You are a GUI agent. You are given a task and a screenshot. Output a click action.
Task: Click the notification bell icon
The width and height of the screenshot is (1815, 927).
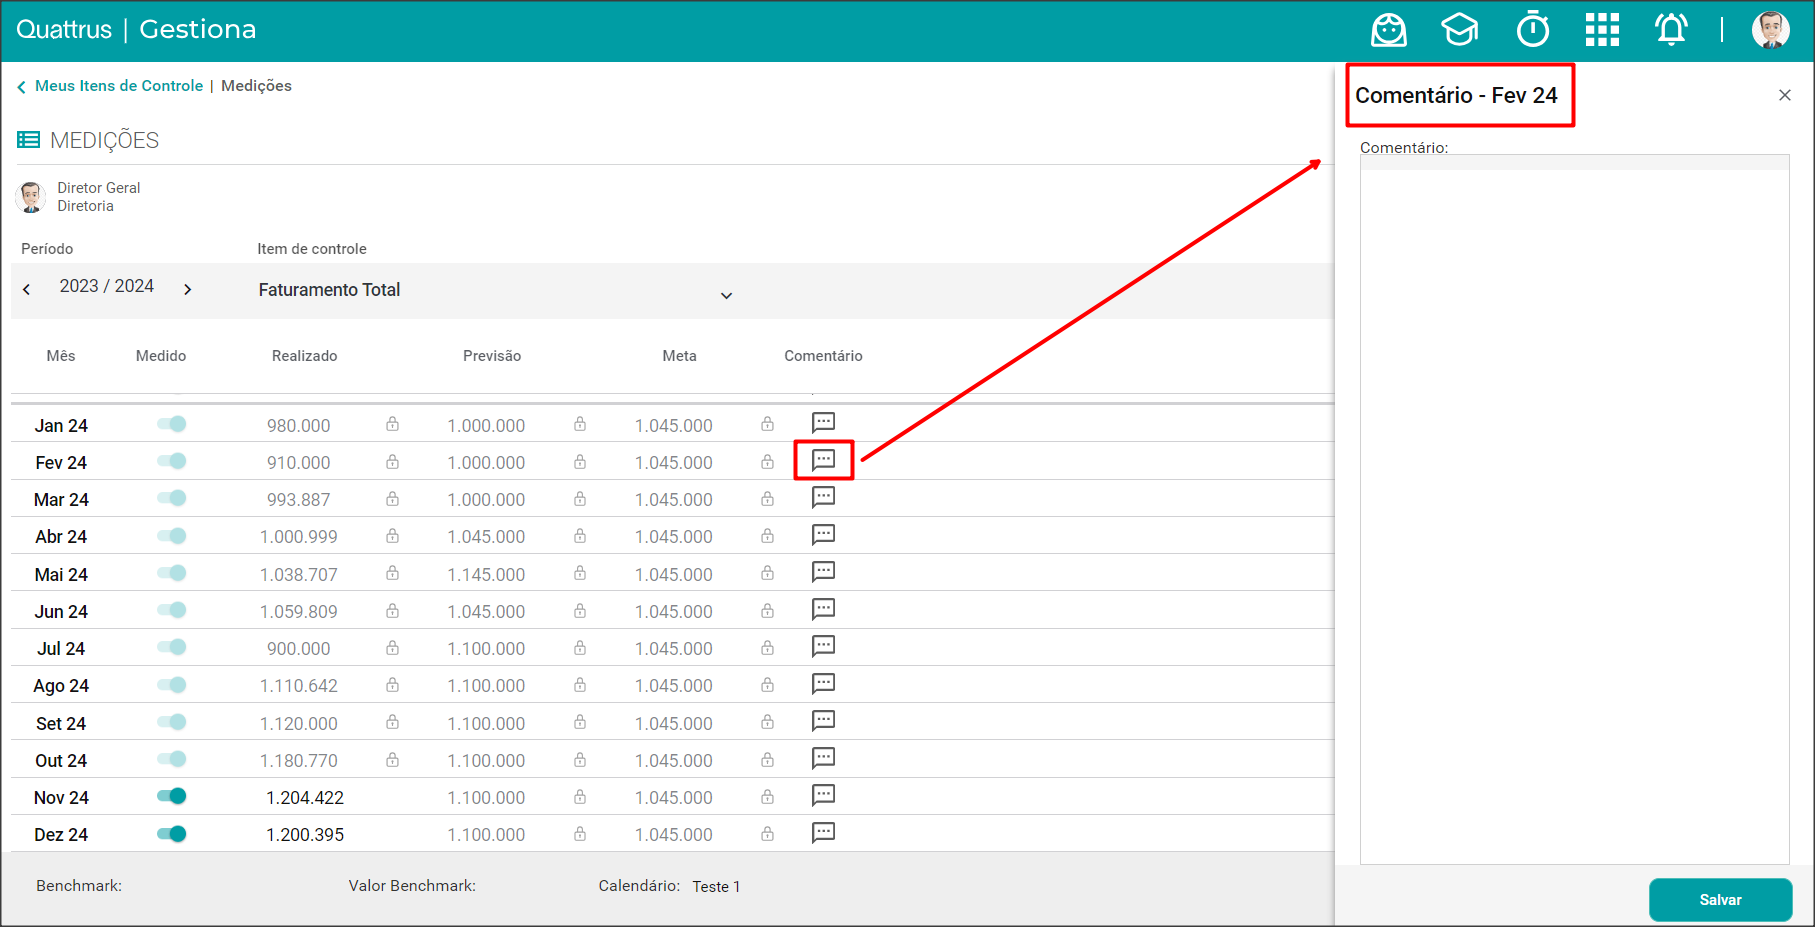coord(1671,30)
